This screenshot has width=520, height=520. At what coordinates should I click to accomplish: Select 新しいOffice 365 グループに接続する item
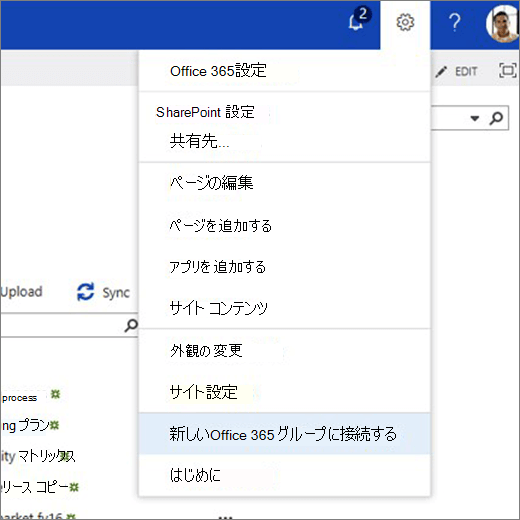[284, 434]
